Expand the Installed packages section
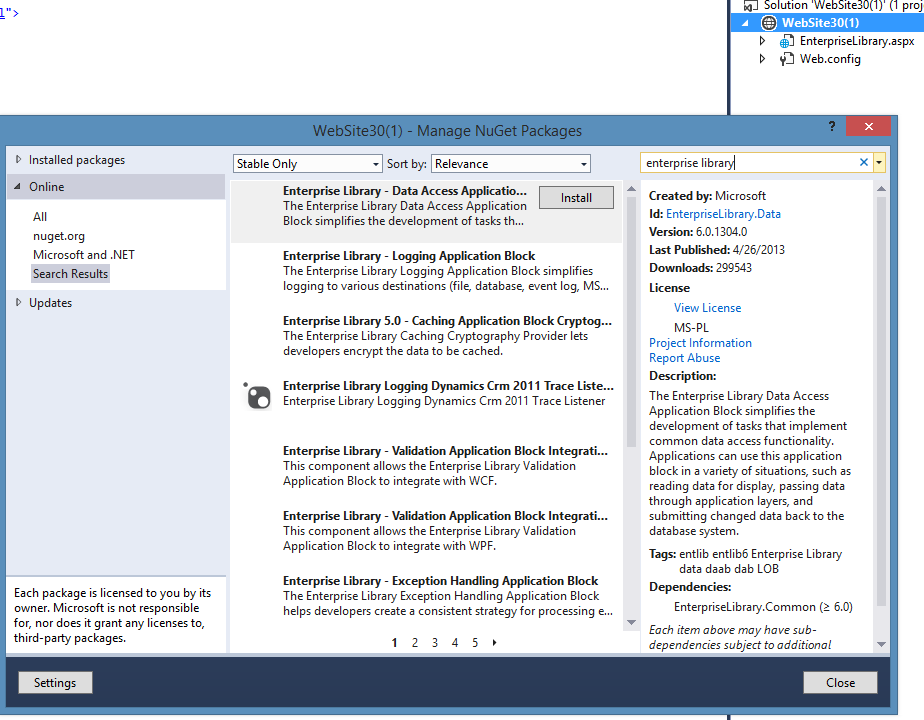 pyautogui.click(x=18, y=160)
